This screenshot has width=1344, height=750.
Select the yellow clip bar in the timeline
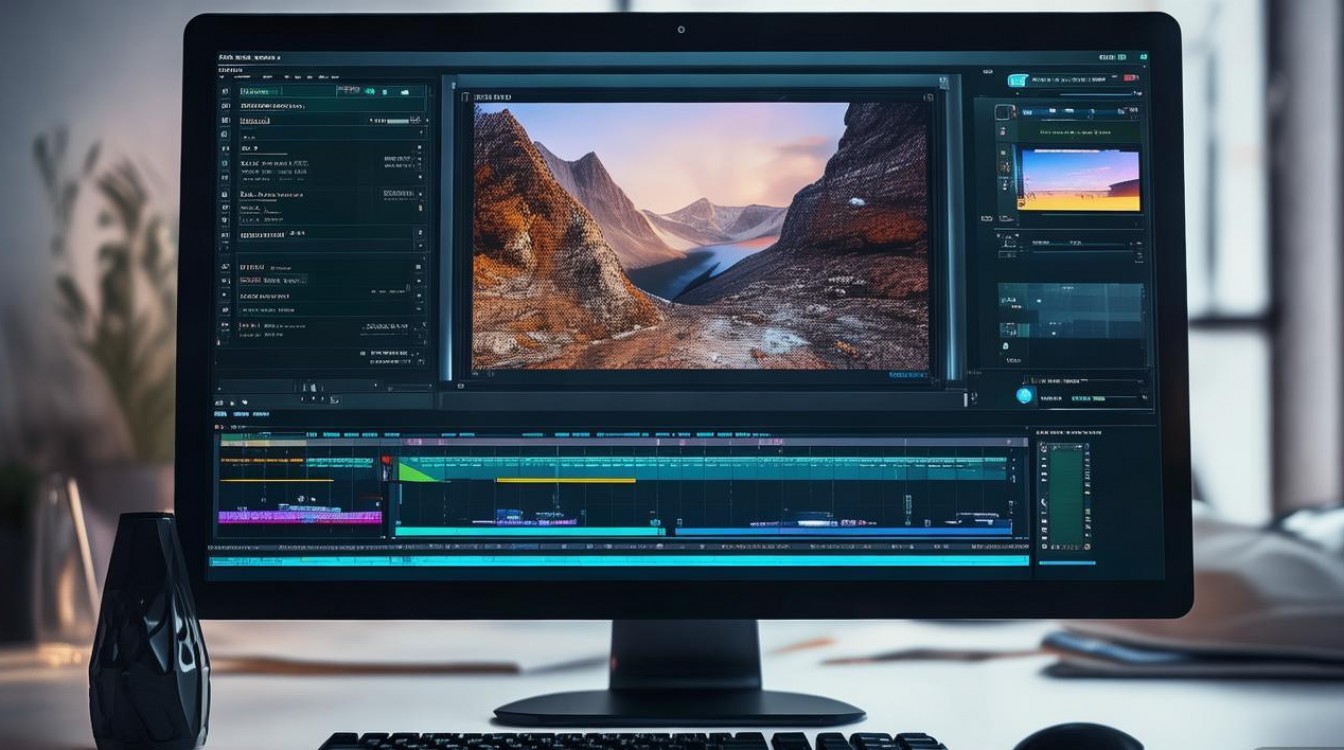coord(565,481)
